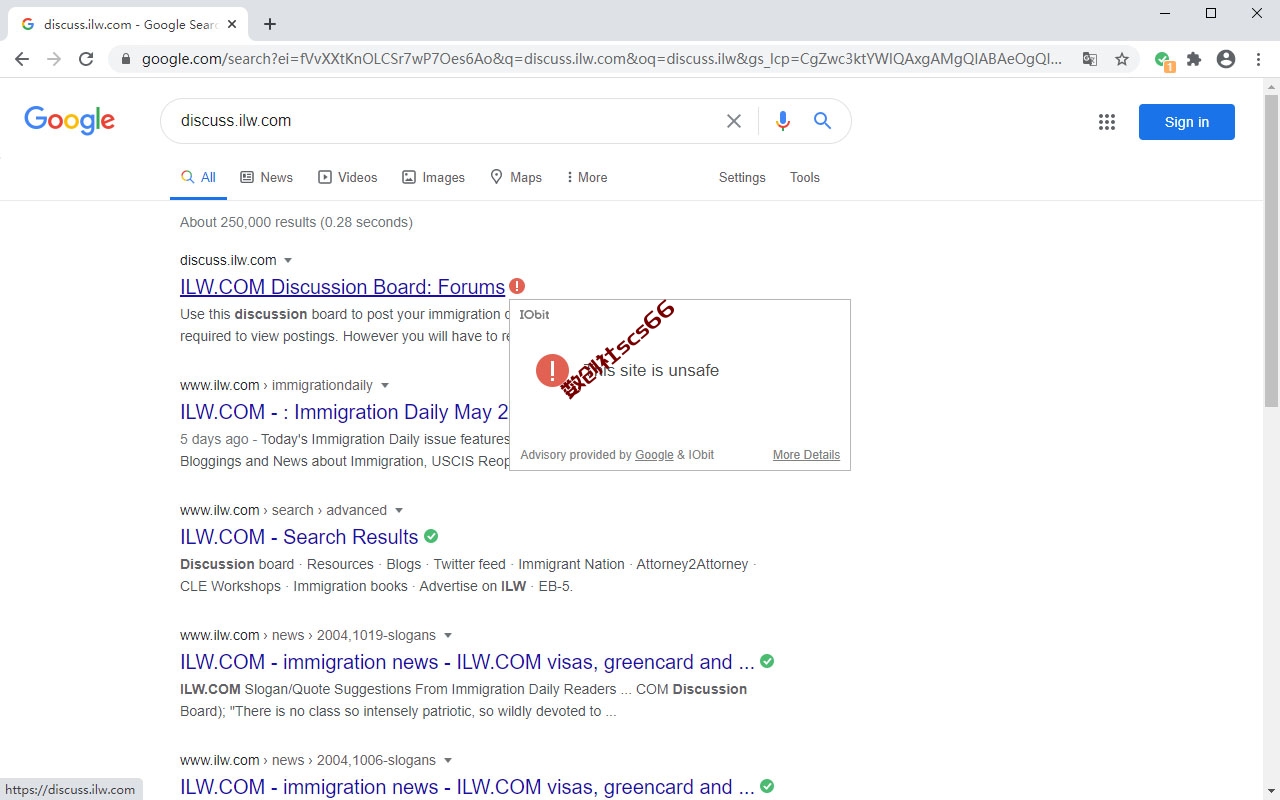Switch to the Images tab
Viewport: 1280px width, 800px height.
(433, 177)
